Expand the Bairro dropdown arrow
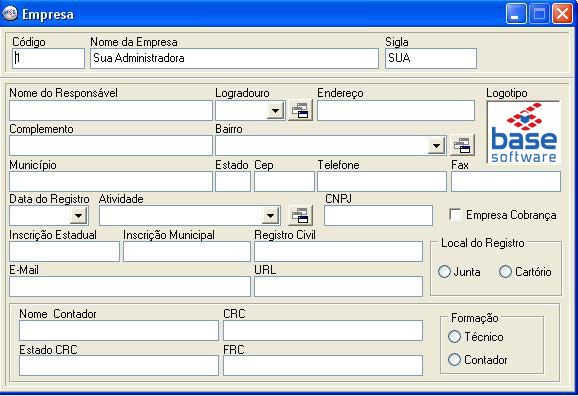 (x=436, y=146)
